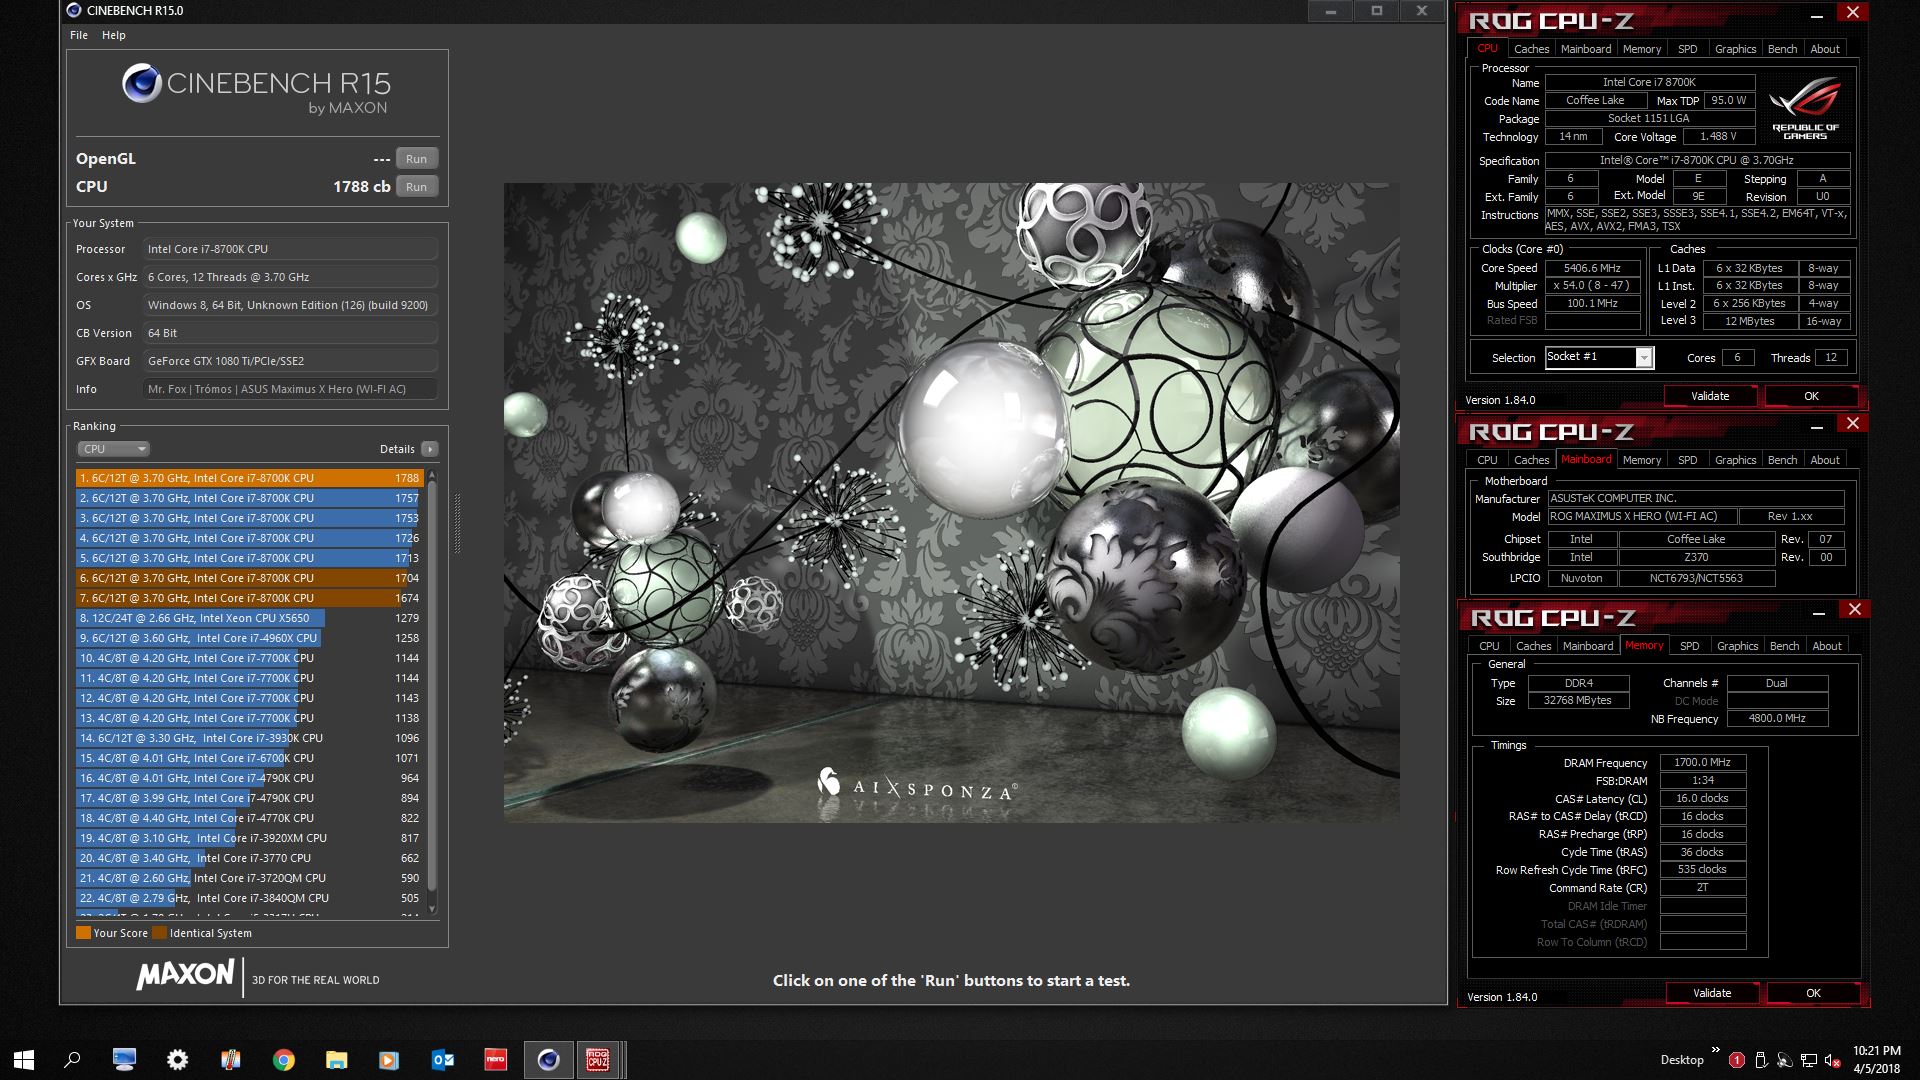Open SPD tab in bottom CPU-Z window

[x=1690, y=646]
